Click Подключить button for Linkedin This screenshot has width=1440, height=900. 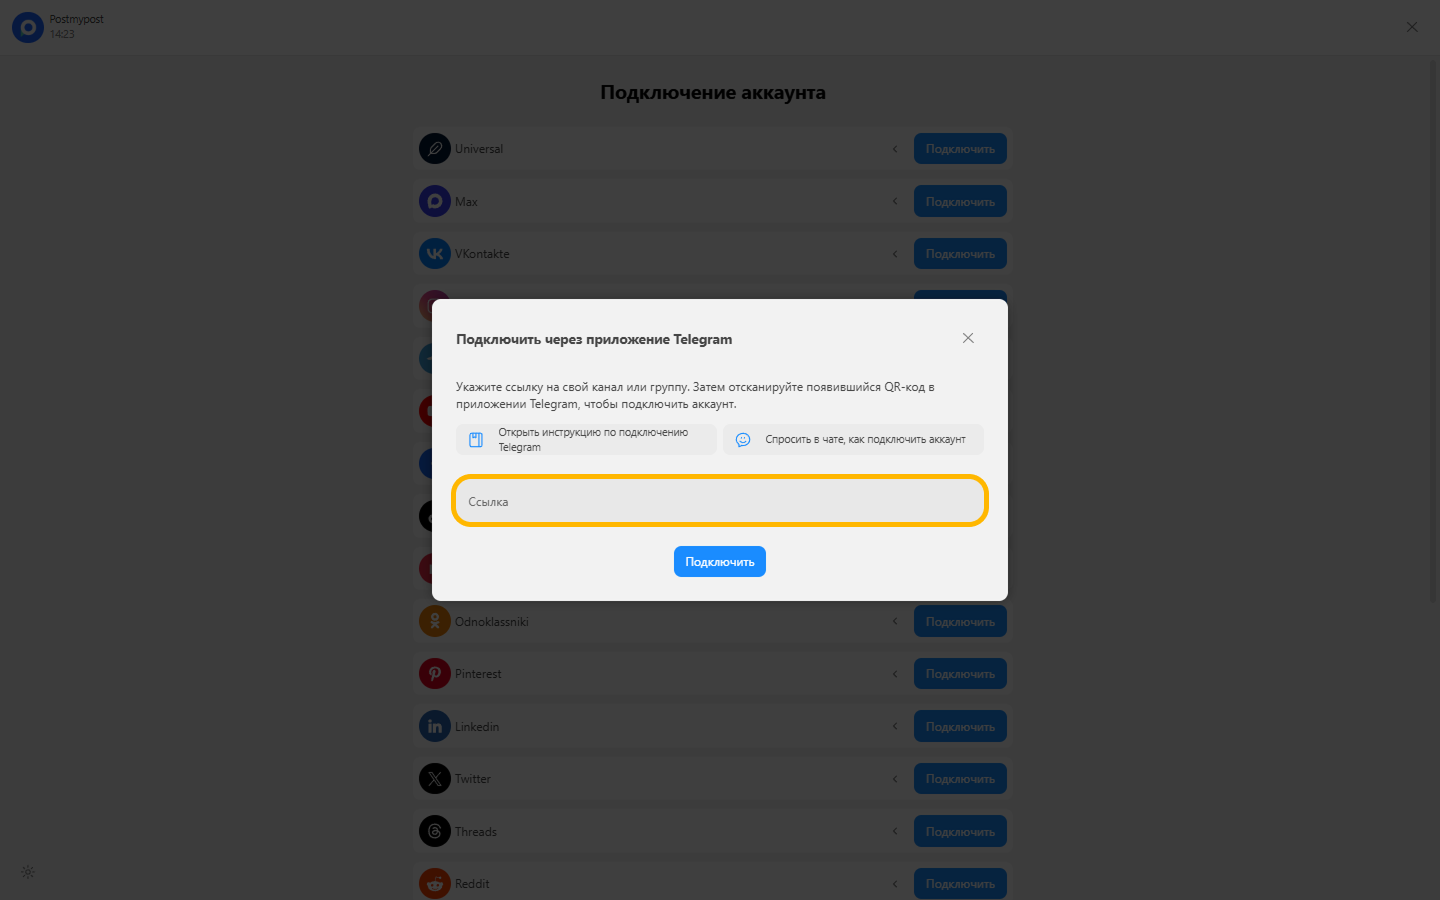pyautogui.click(x=960, y=727)
